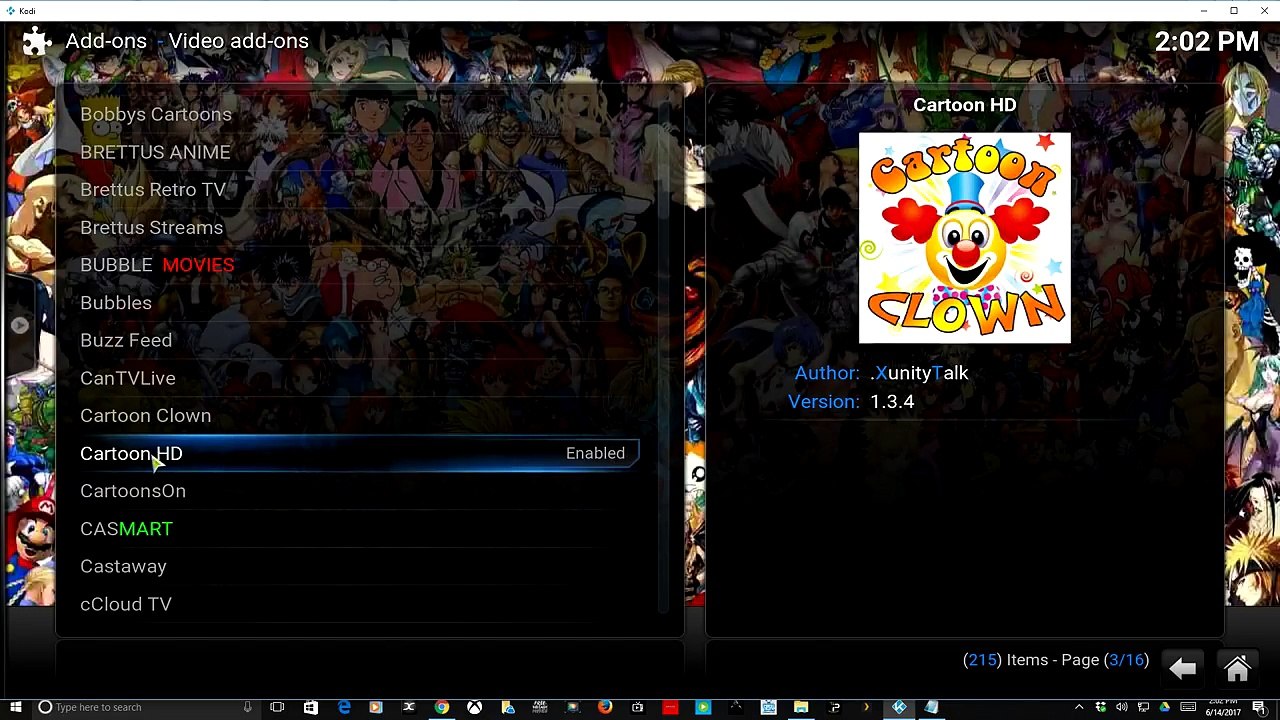Click the Kodi add-ons puzzle icon
The height and width of the screenshot is (720, 1280).
(x=36, y=41)
